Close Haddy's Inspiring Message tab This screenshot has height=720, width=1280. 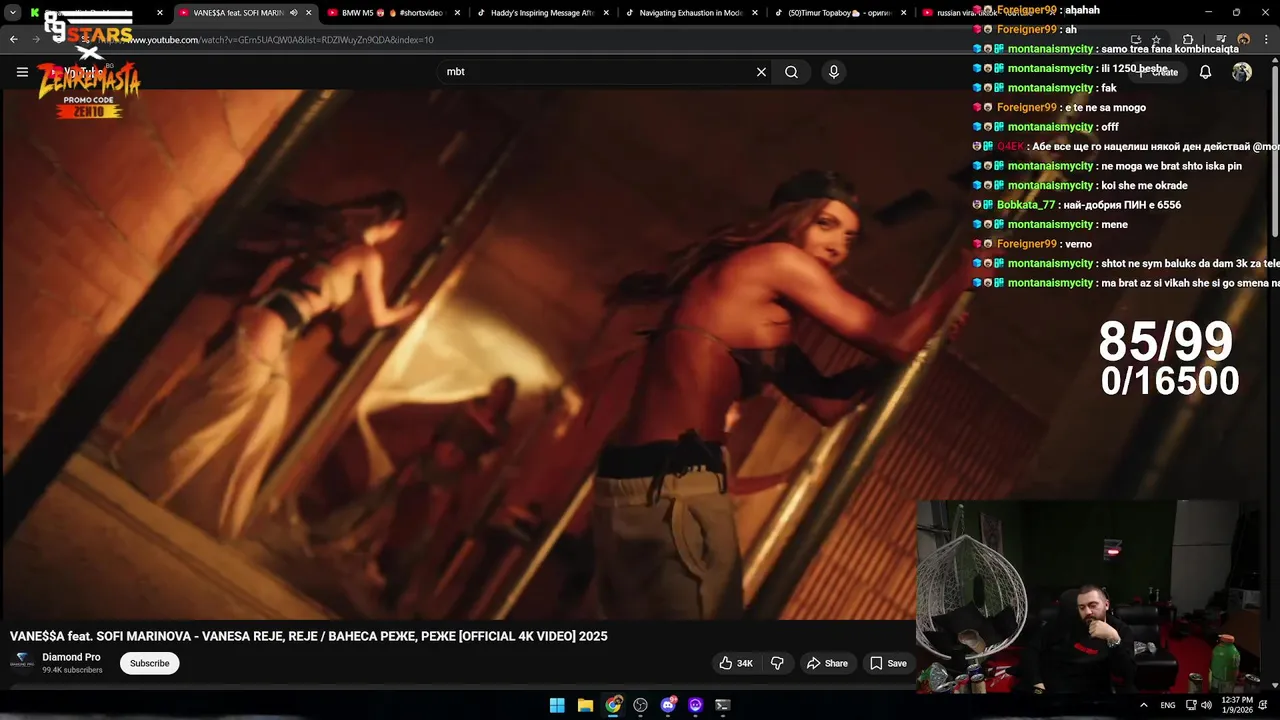coord(606,13)
